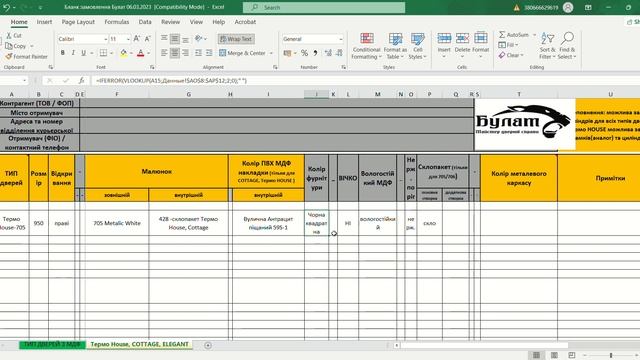640x360 pixels.
Task: Decrease the cell indent
Action: click(198, 53)
